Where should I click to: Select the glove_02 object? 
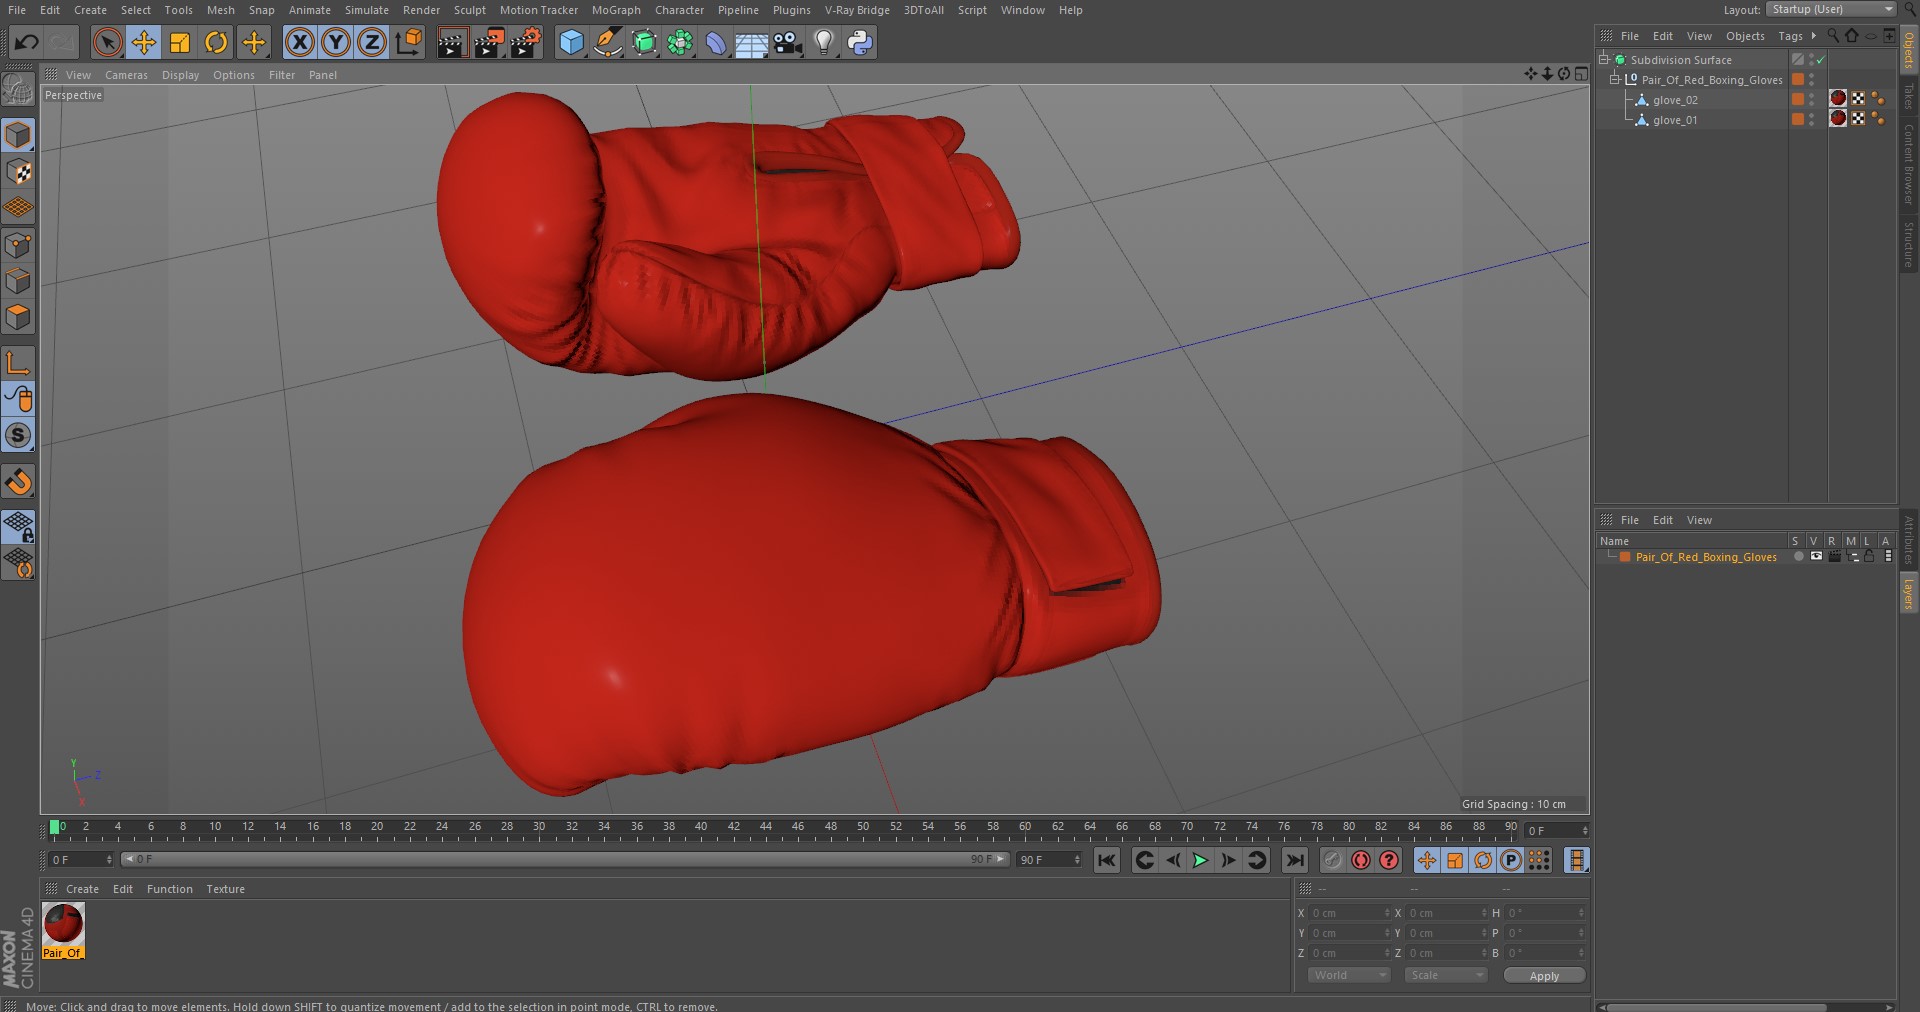(1675, 100)
